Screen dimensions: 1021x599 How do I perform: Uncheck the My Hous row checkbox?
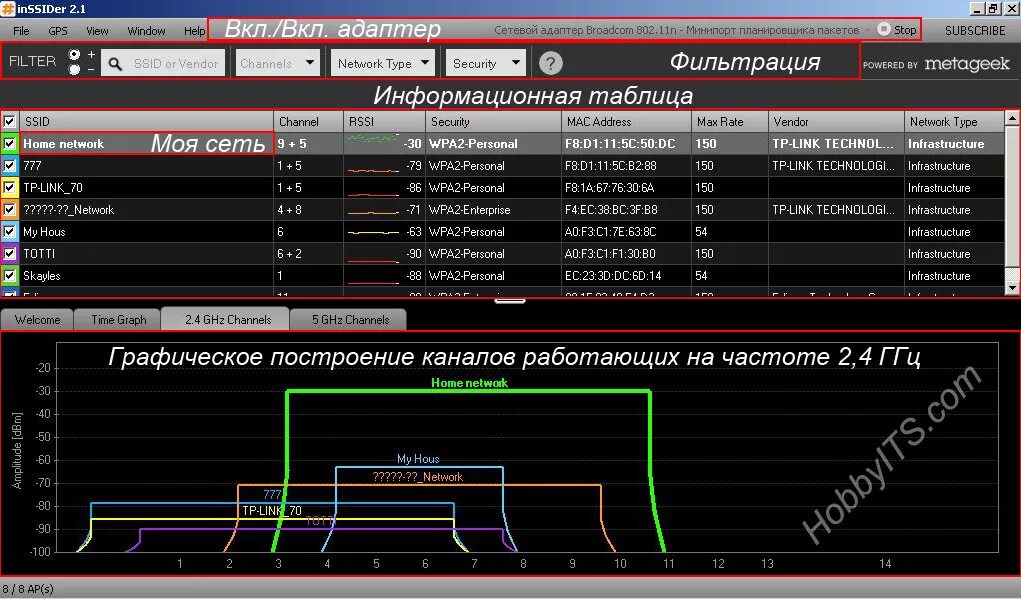coord(9,232)
